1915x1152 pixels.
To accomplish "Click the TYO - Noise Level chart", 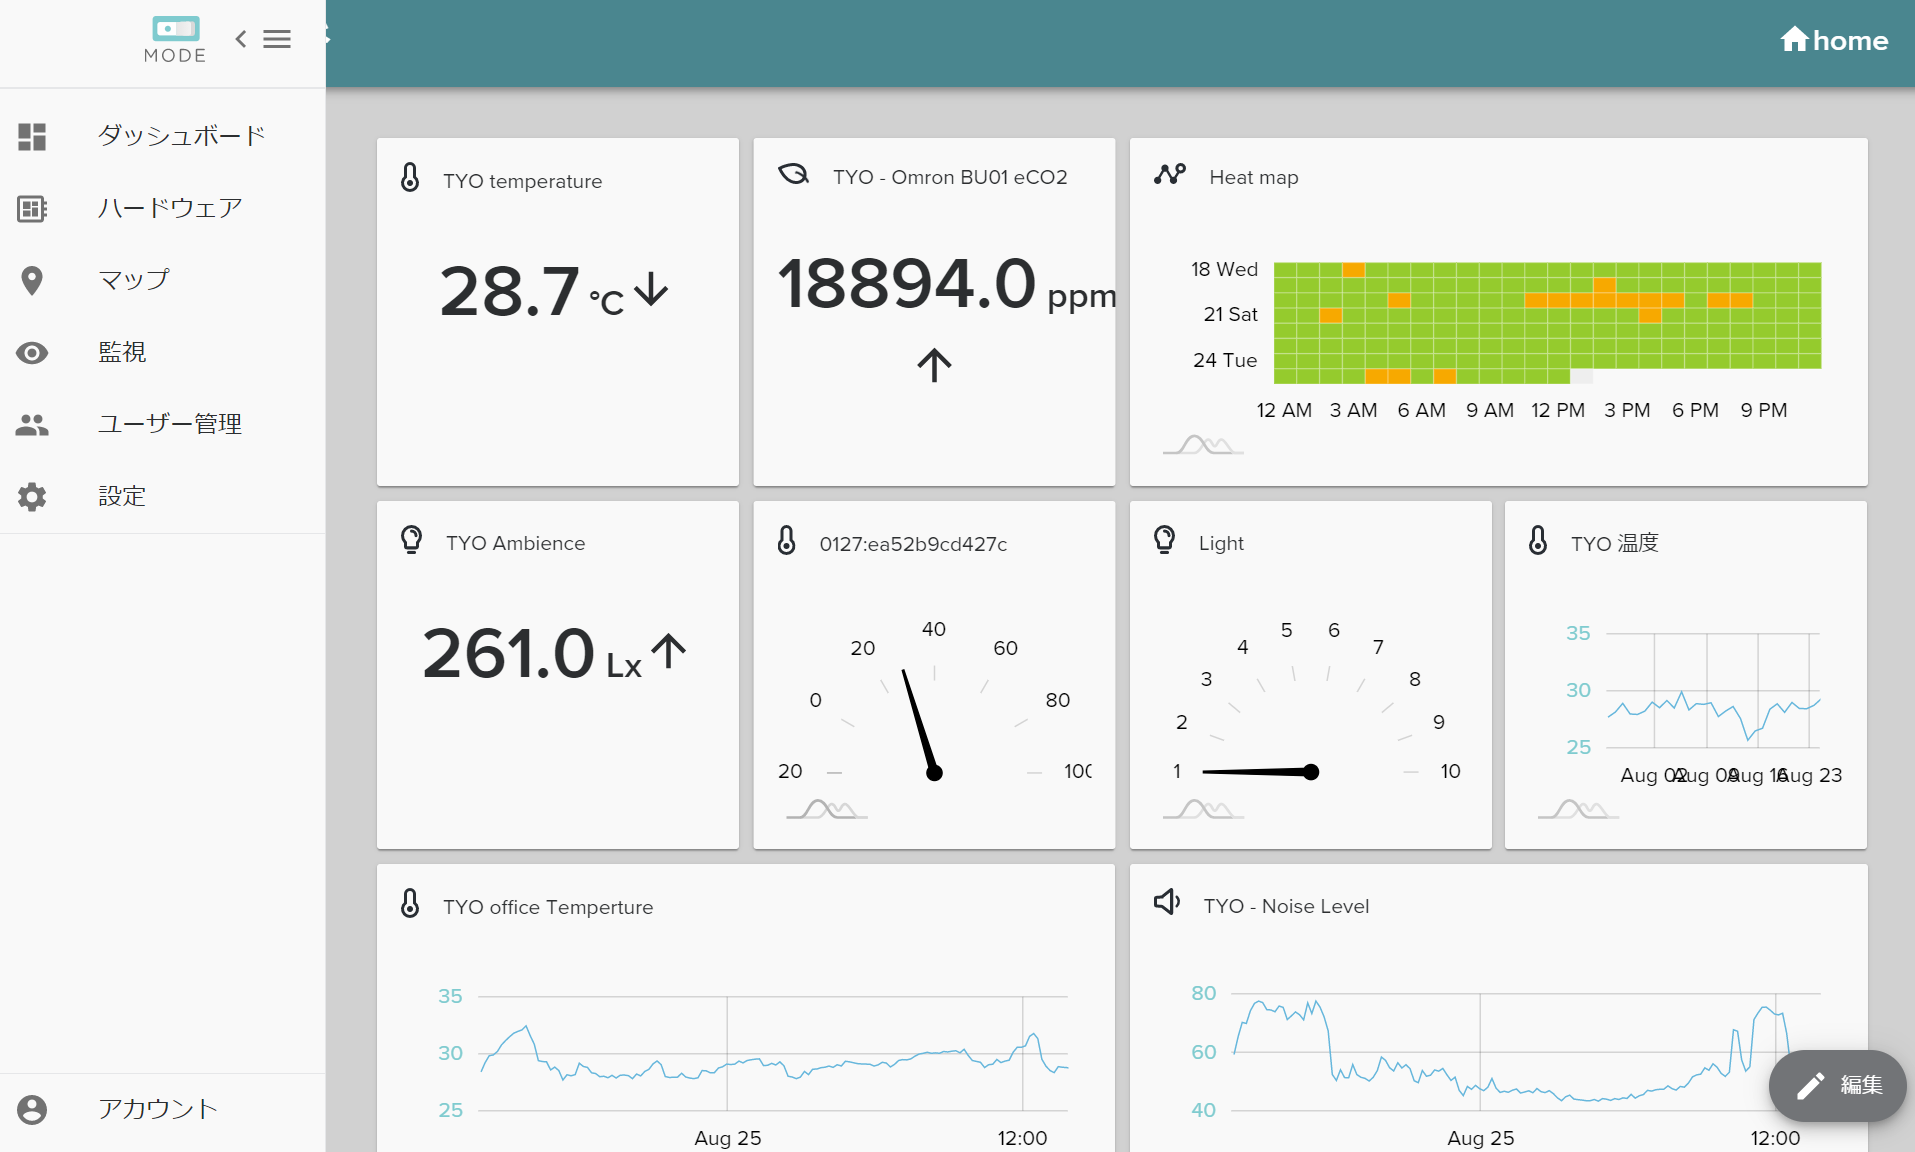I will [x=1498, y=1050].
